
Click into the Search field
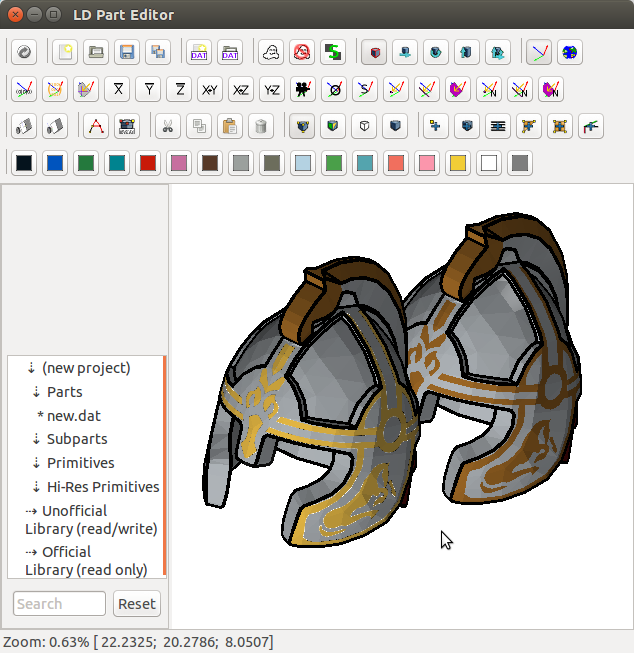[x=59, y=604]
